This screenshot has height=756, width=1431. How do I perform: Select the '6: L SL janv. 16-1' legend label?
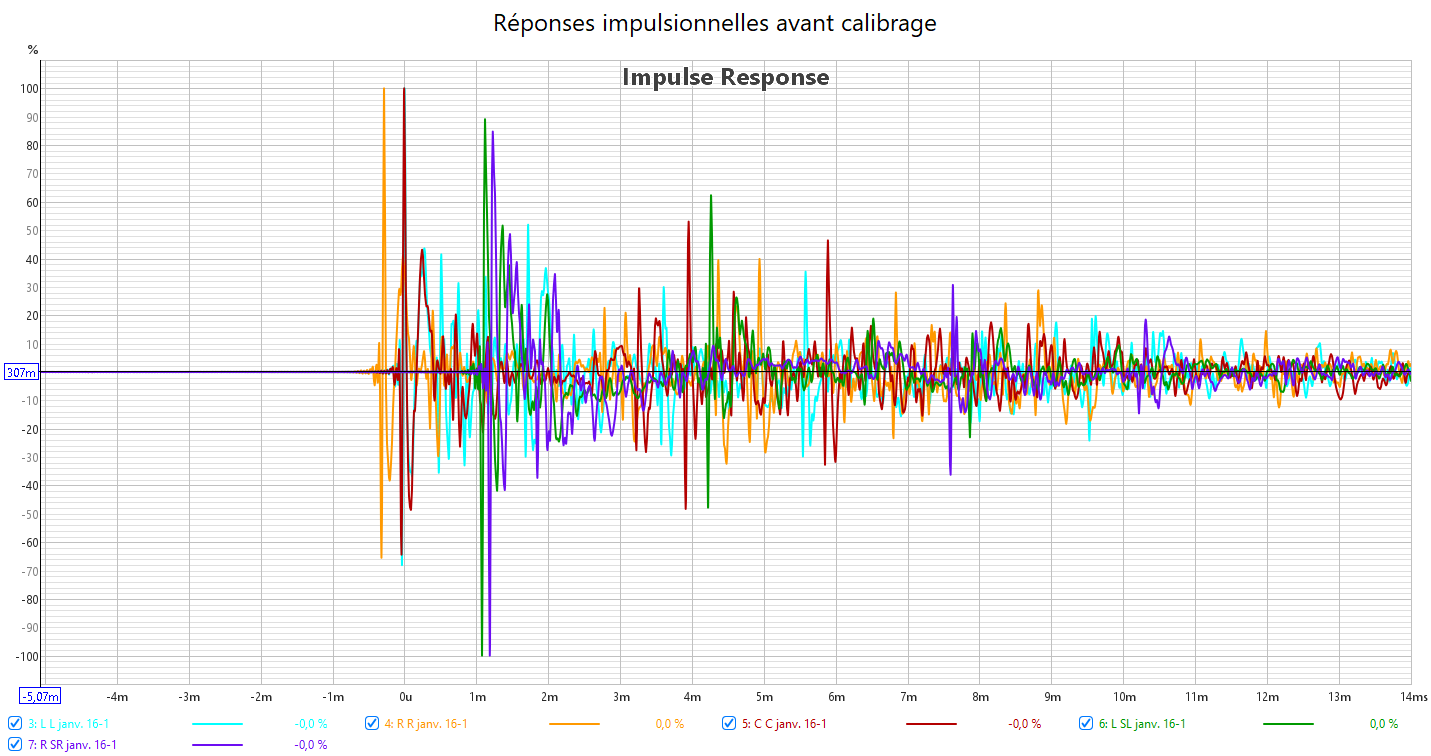click(1142, 724)
